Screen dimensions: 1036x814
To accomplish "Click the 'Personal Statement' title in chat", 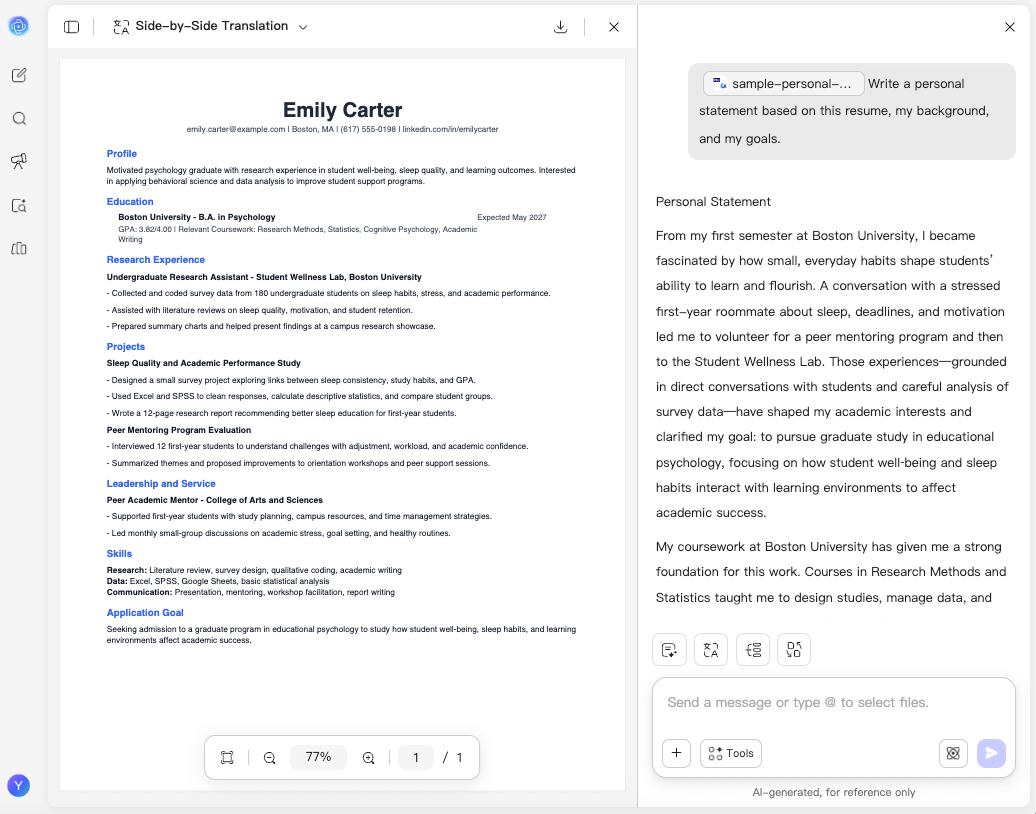I will coord(713,202).
